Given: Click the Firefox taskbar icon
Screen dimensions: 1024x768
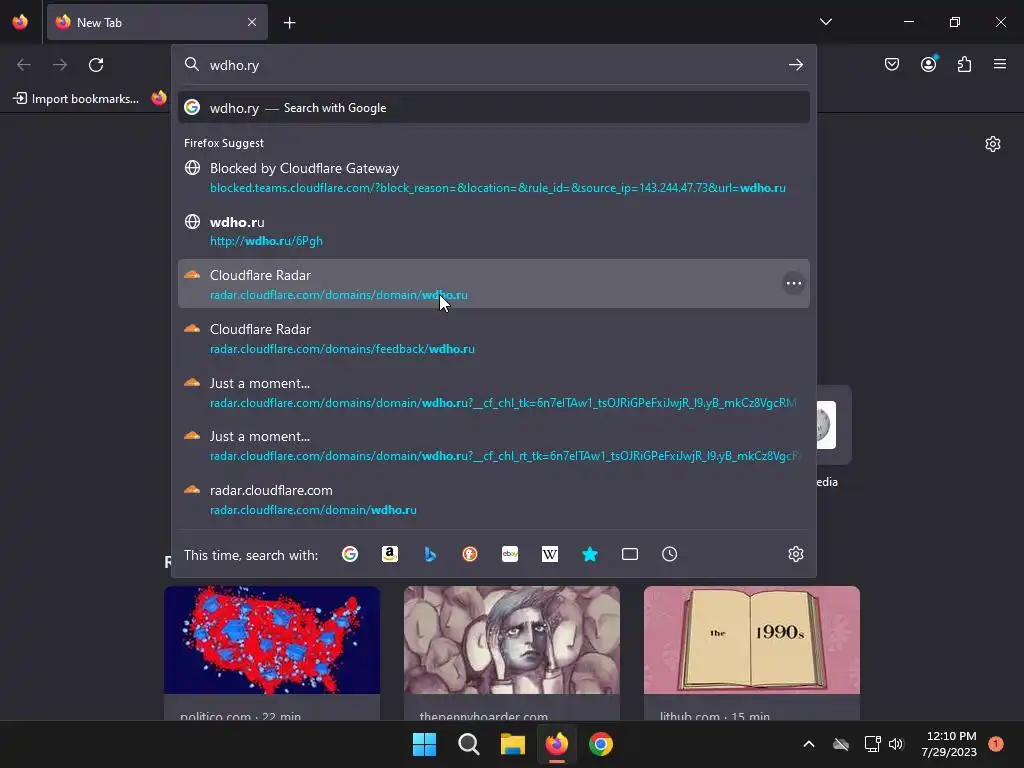Looking at the screenshot, I should click(556, 744).
